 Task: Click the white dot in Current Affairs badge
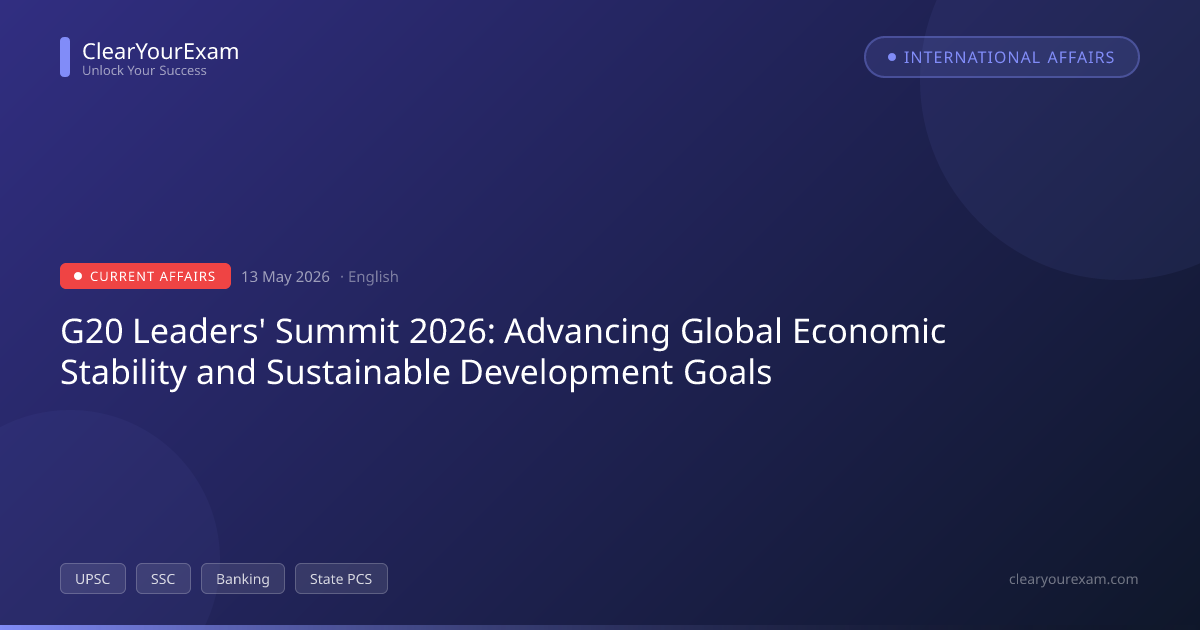[x=78, y=276]
